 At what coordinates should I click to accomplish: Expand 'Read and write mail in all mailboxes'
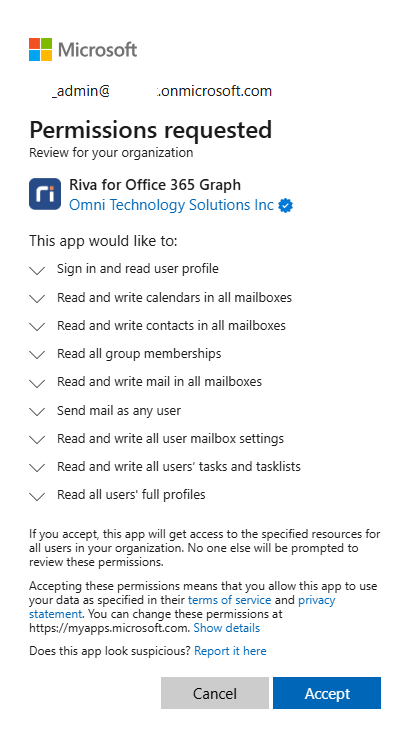tap(37, 383)
